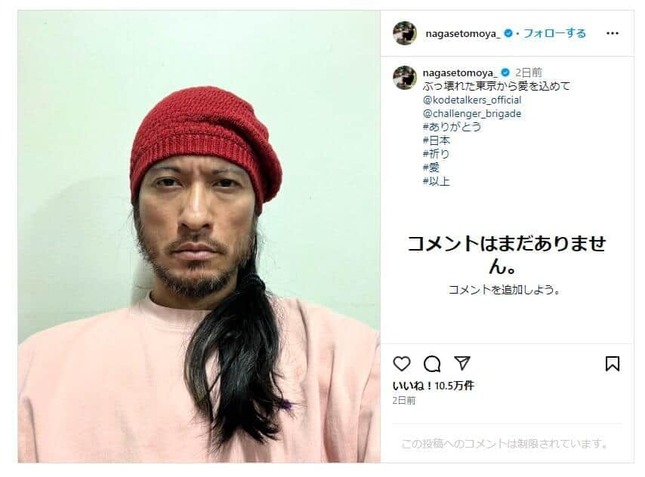Open the @challenger_brigade mention
The height and width of the screenshot is (477, 645).
pyautogui.click(x=472, y=113)
